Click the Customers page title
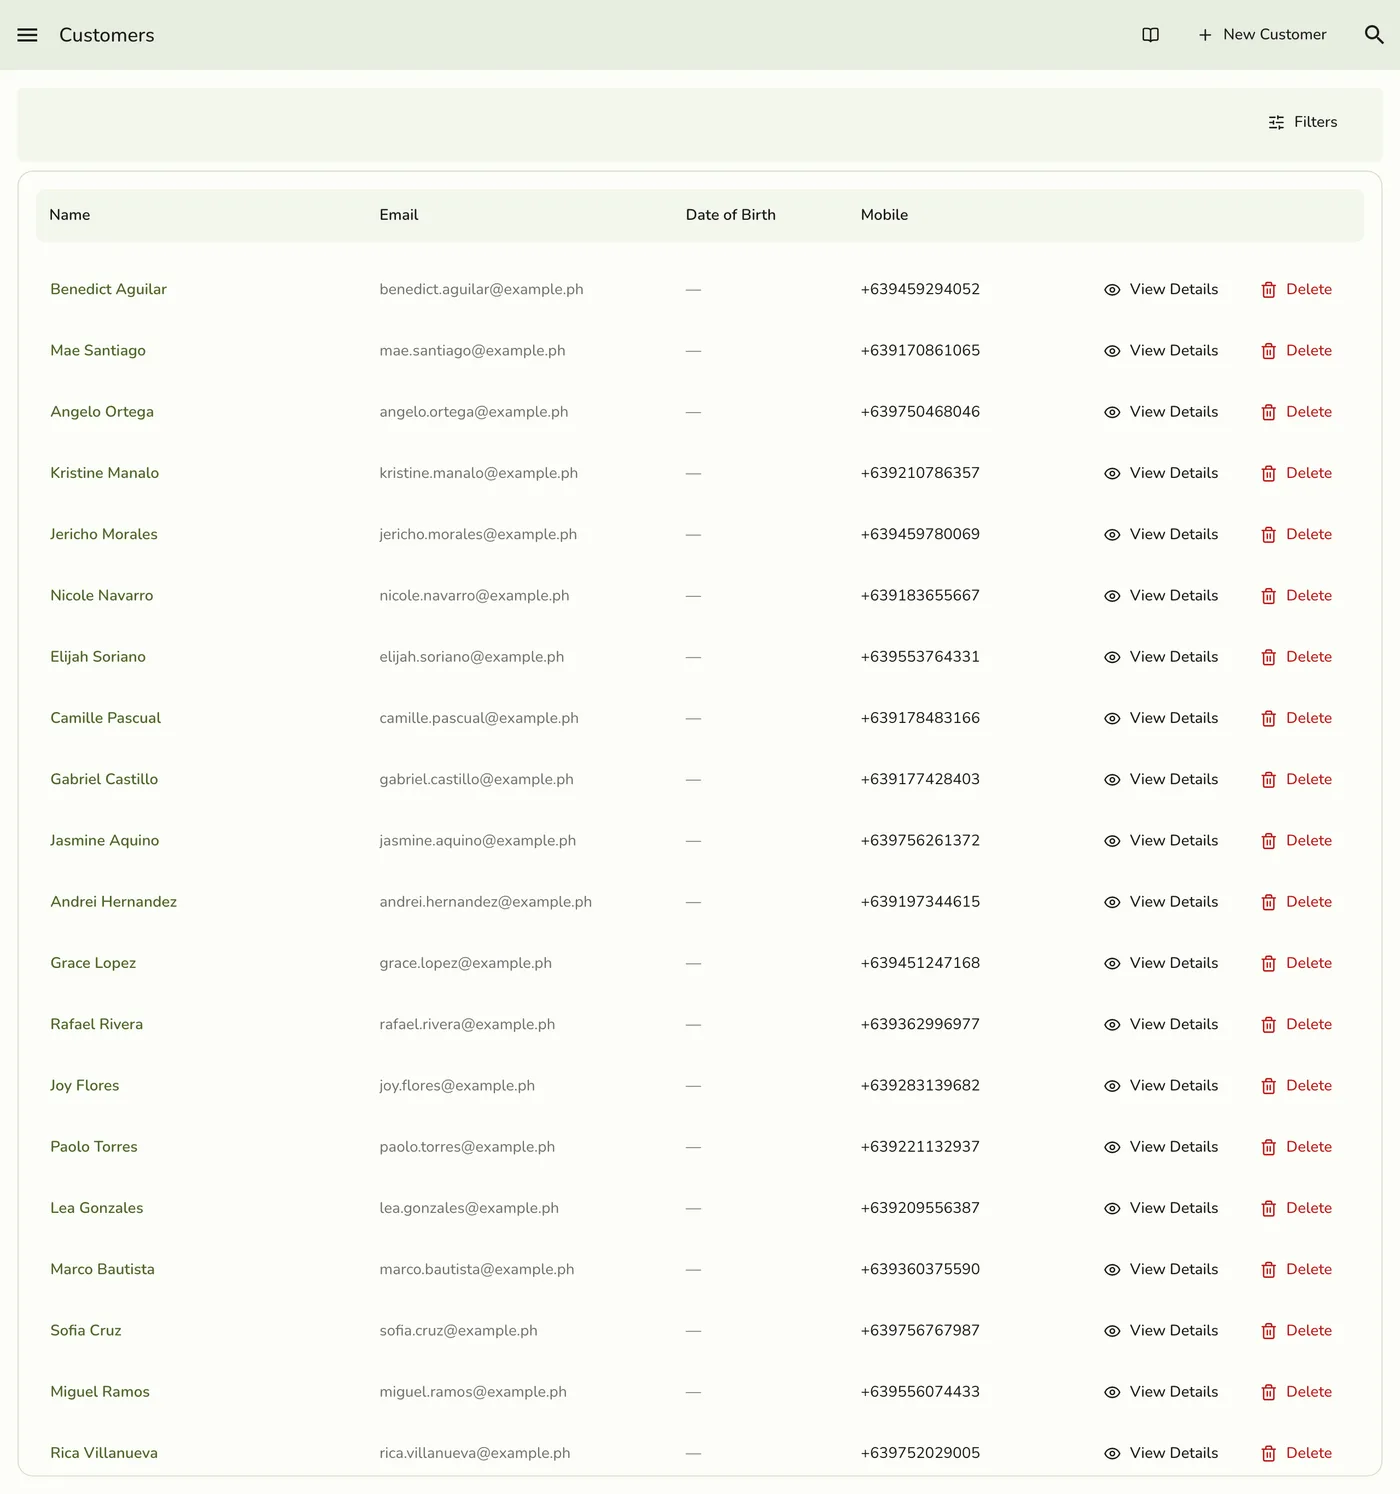Viewport: 1400px width, 1494px height. click(x=107, y=35)
